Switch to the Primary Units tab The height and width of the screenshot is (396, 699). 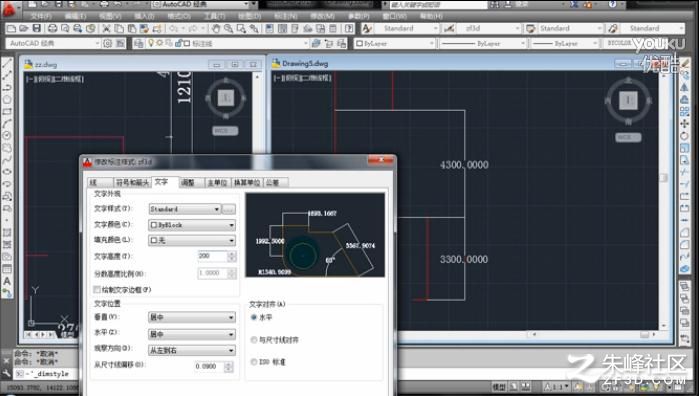click(217, 182)
